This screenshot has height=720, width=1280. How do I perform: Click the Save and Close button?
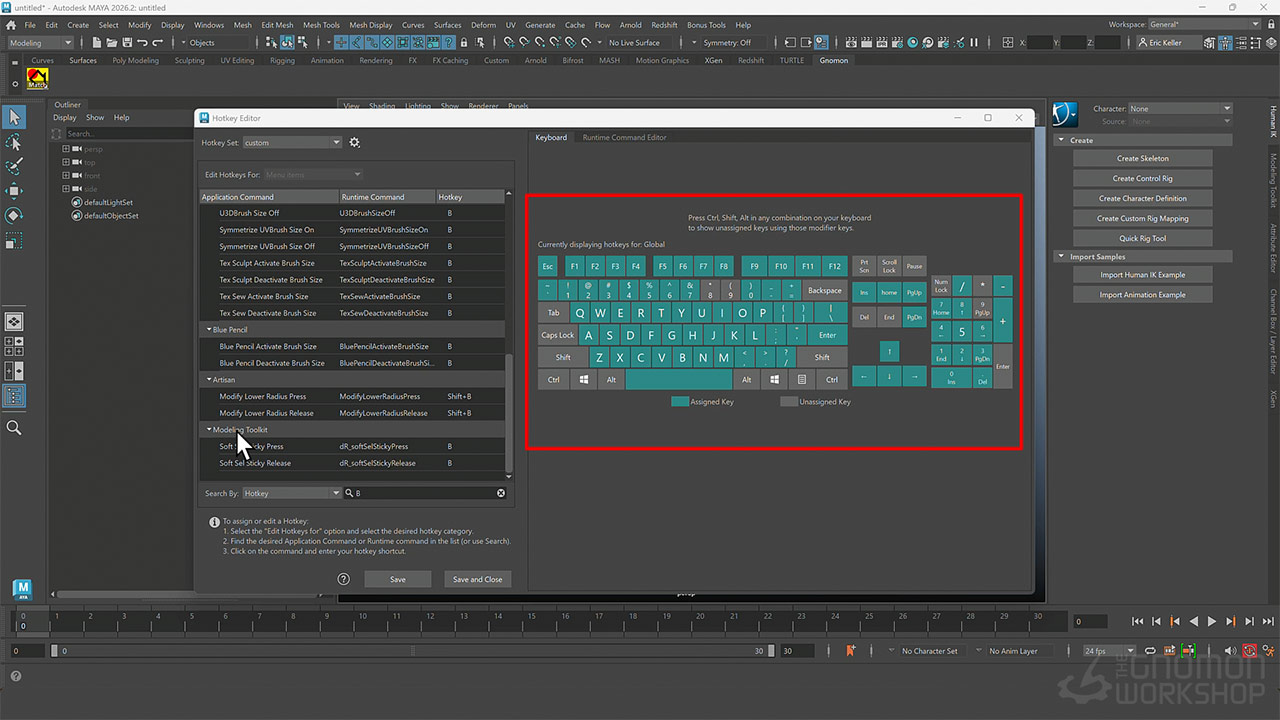pyautogui.click(x=477, y=579)
